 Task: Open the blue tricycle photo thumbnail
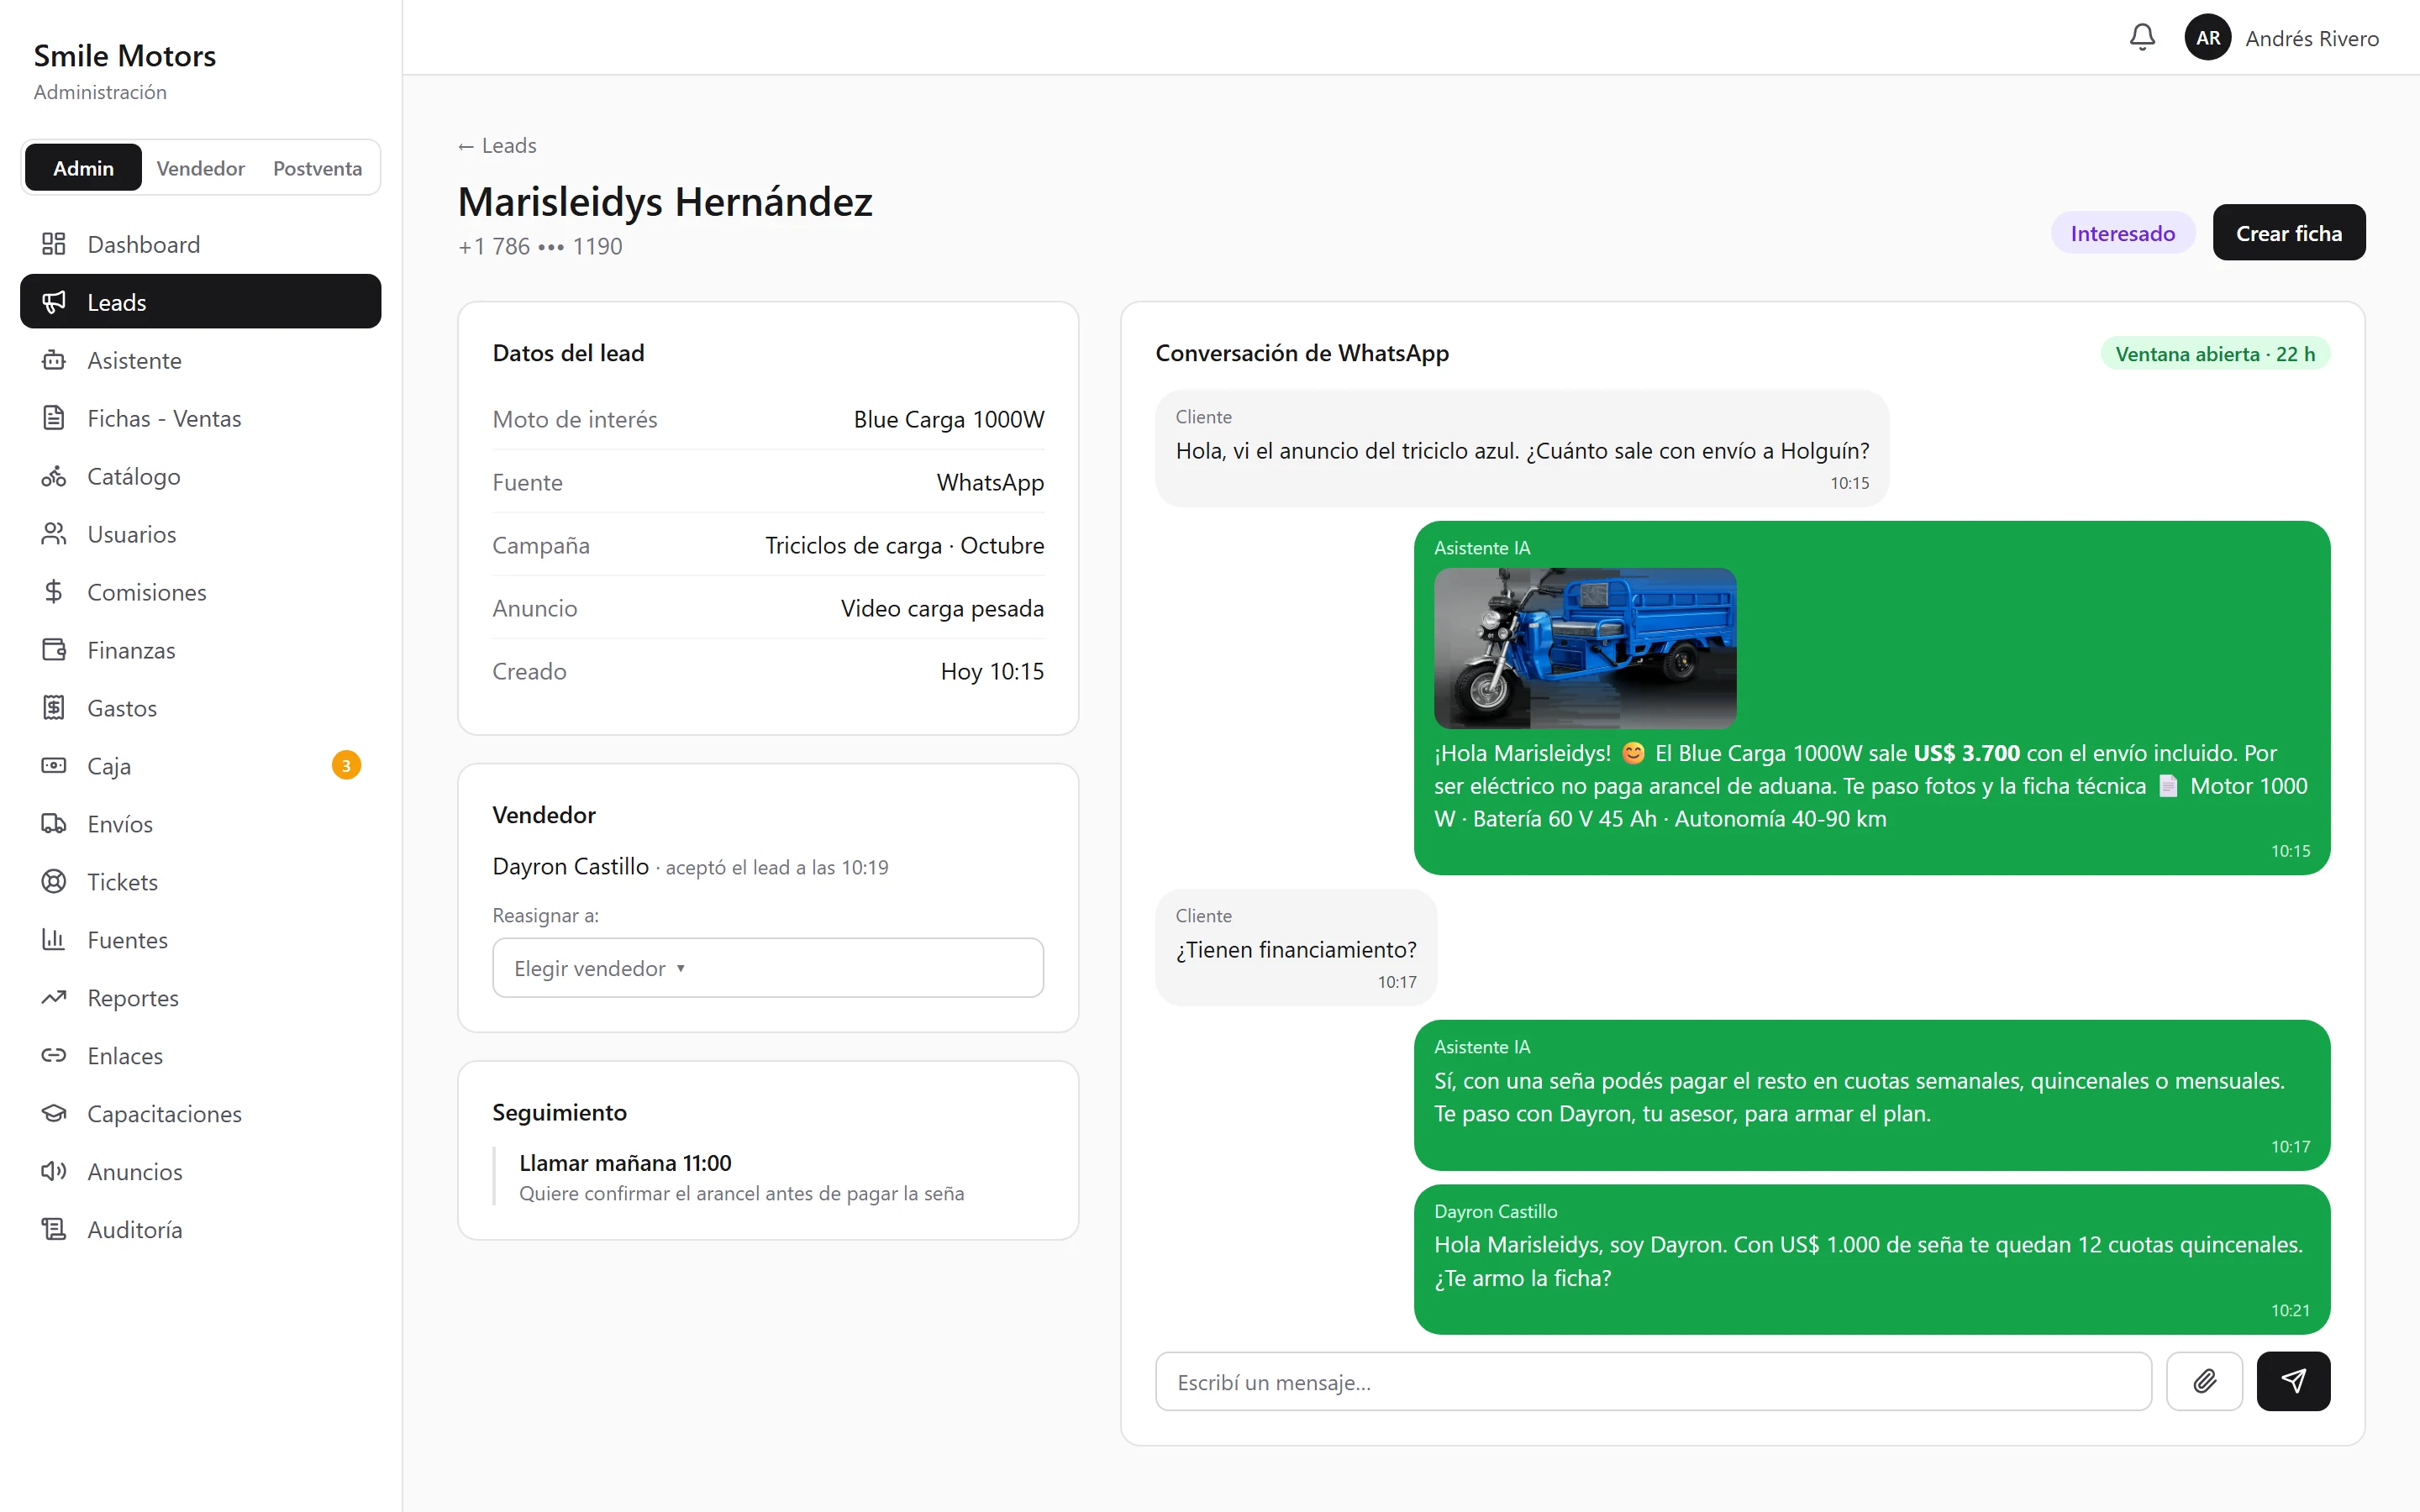pos(1585,648)
